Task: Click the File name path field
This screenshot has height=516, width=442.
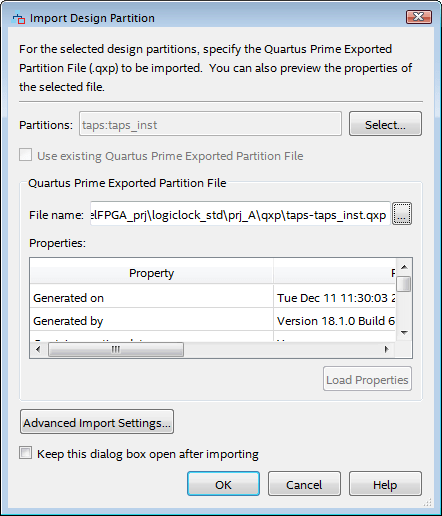Action: pyautogui.click(x=240, y=214)
